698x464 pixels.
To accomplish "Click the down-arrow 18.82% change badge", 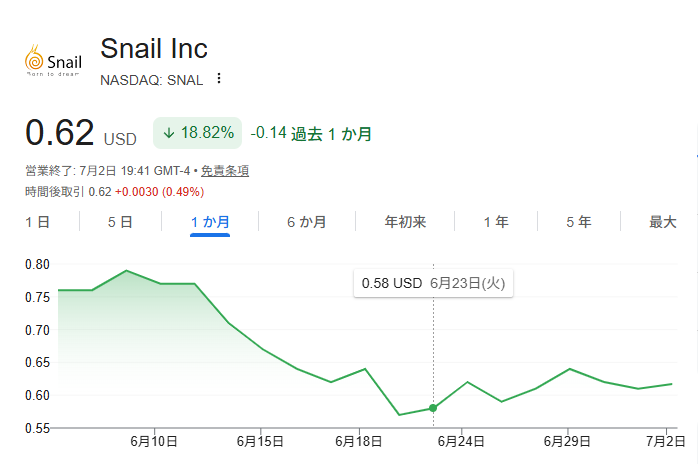I will (198, 133).
